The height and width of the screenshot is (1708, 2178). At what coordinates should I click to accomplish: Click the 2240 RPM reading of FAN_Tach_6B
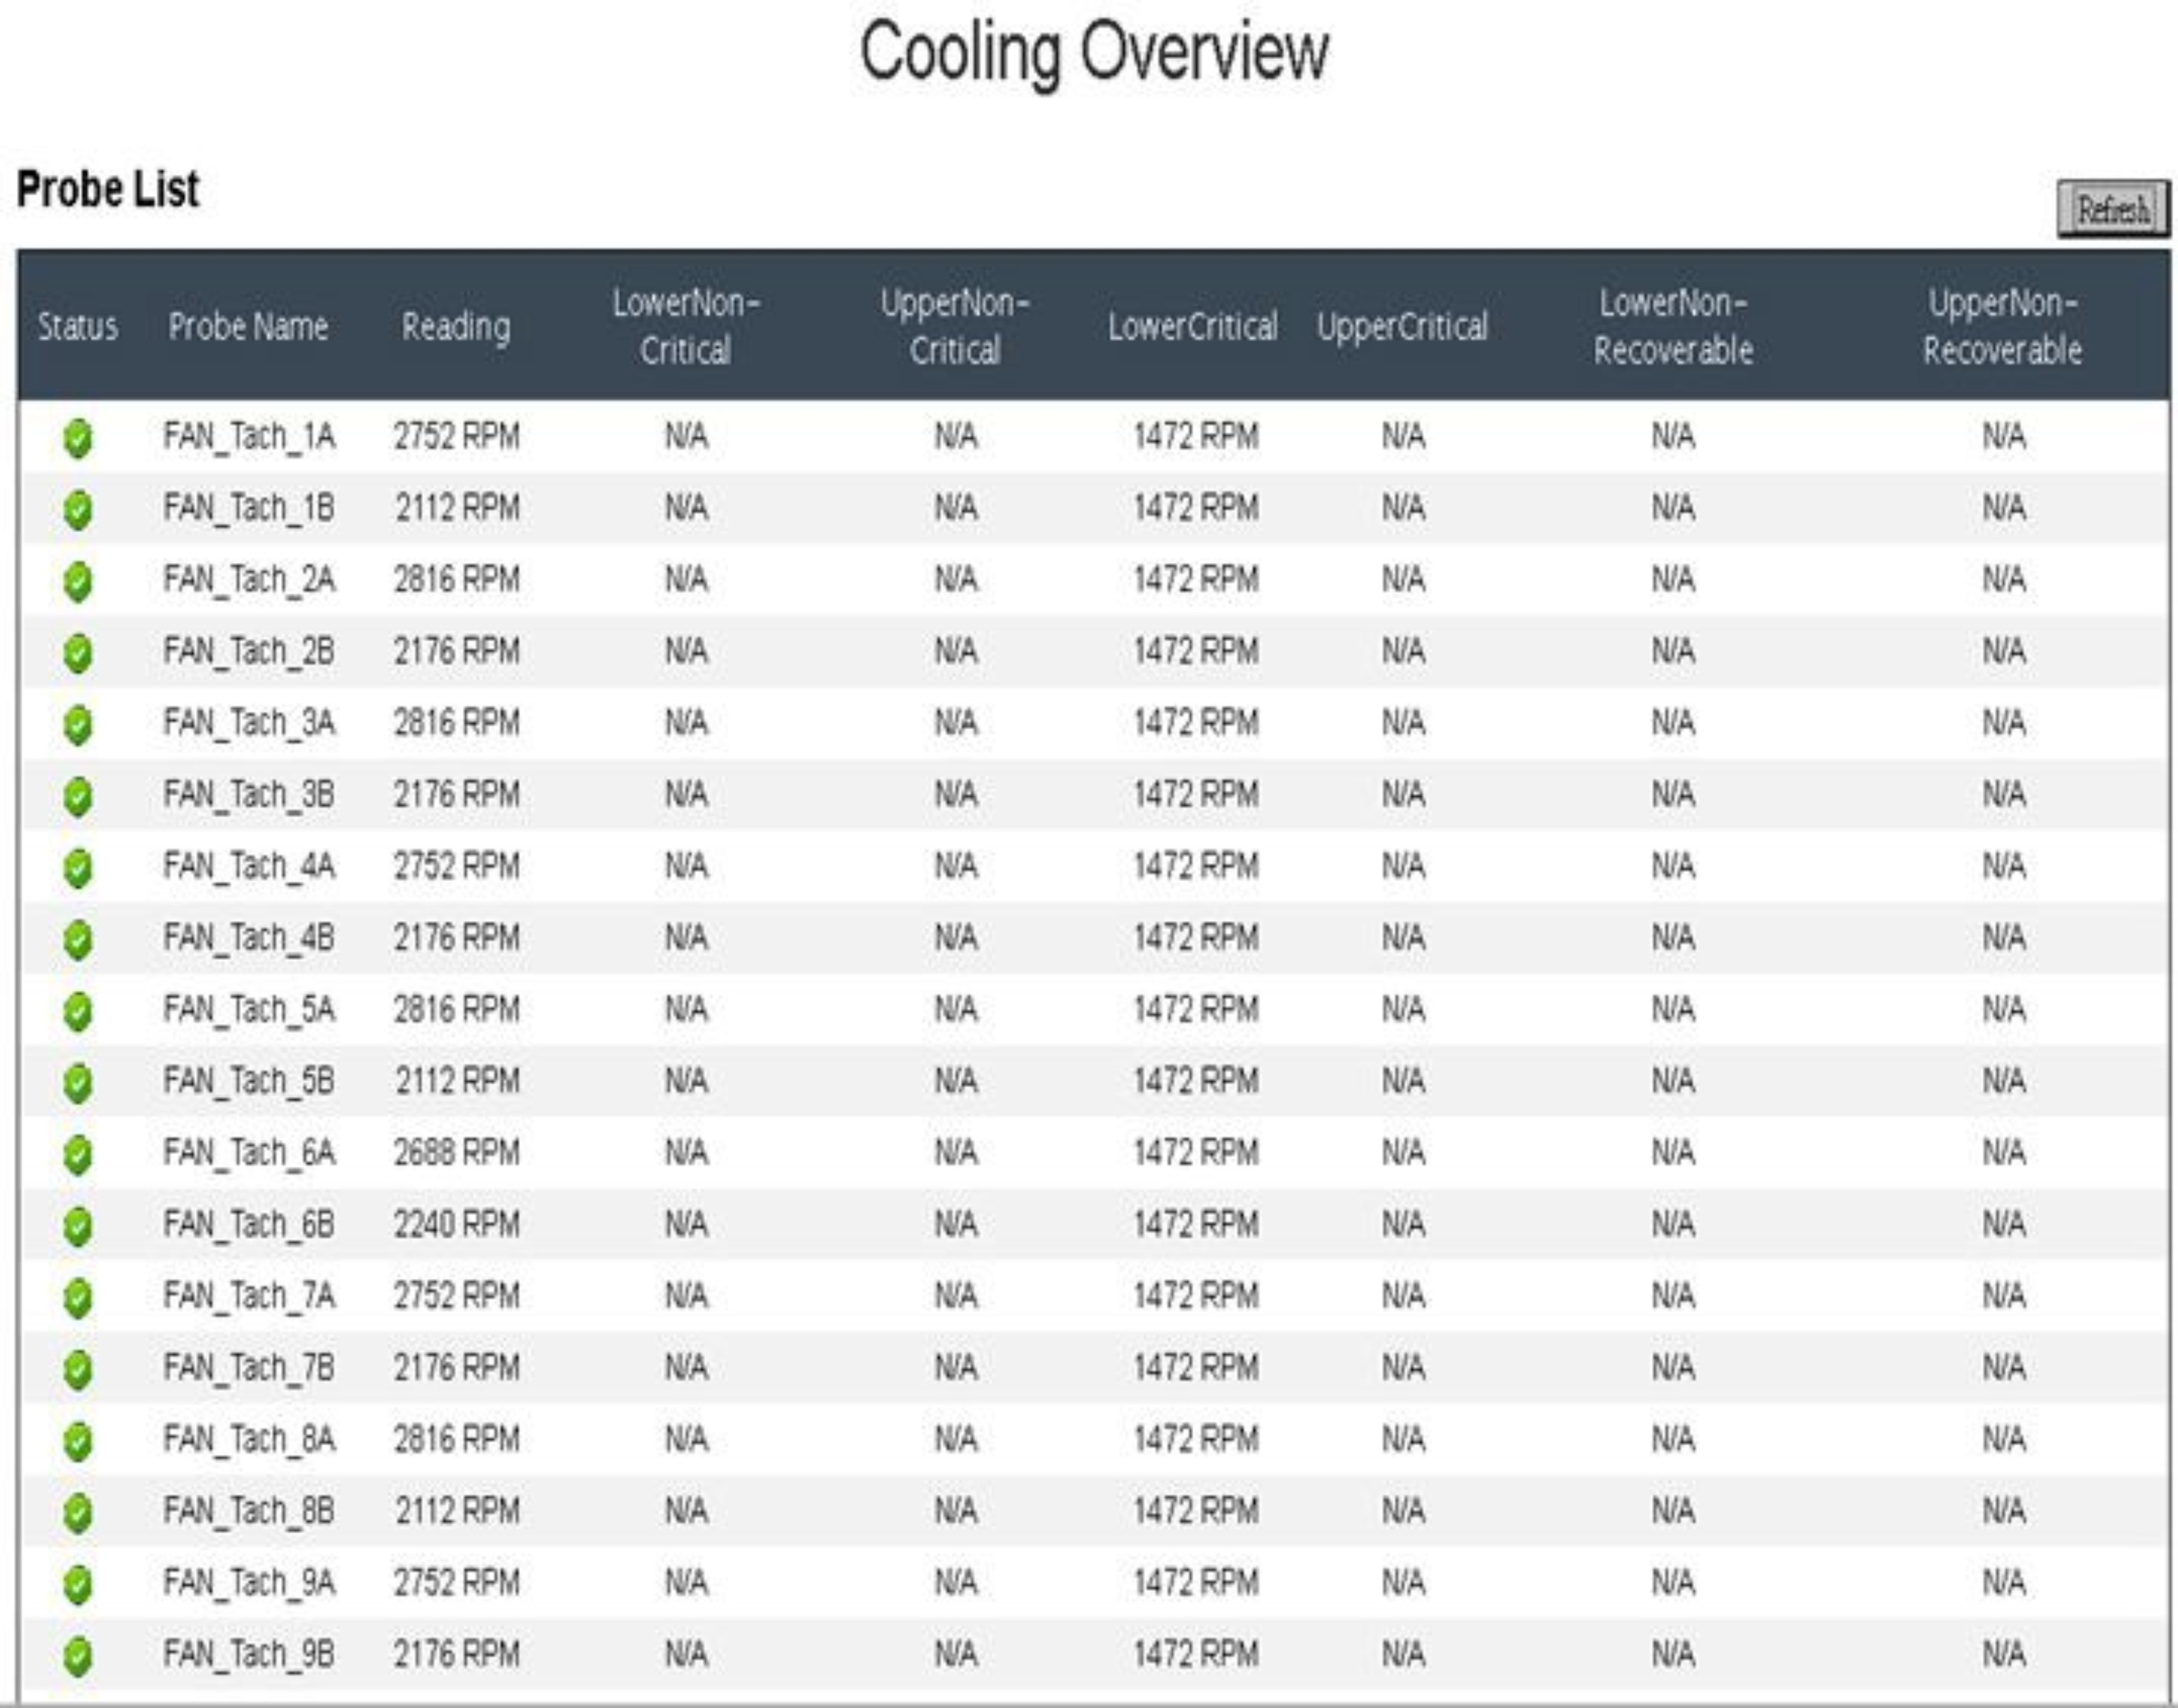point(457,1224)
